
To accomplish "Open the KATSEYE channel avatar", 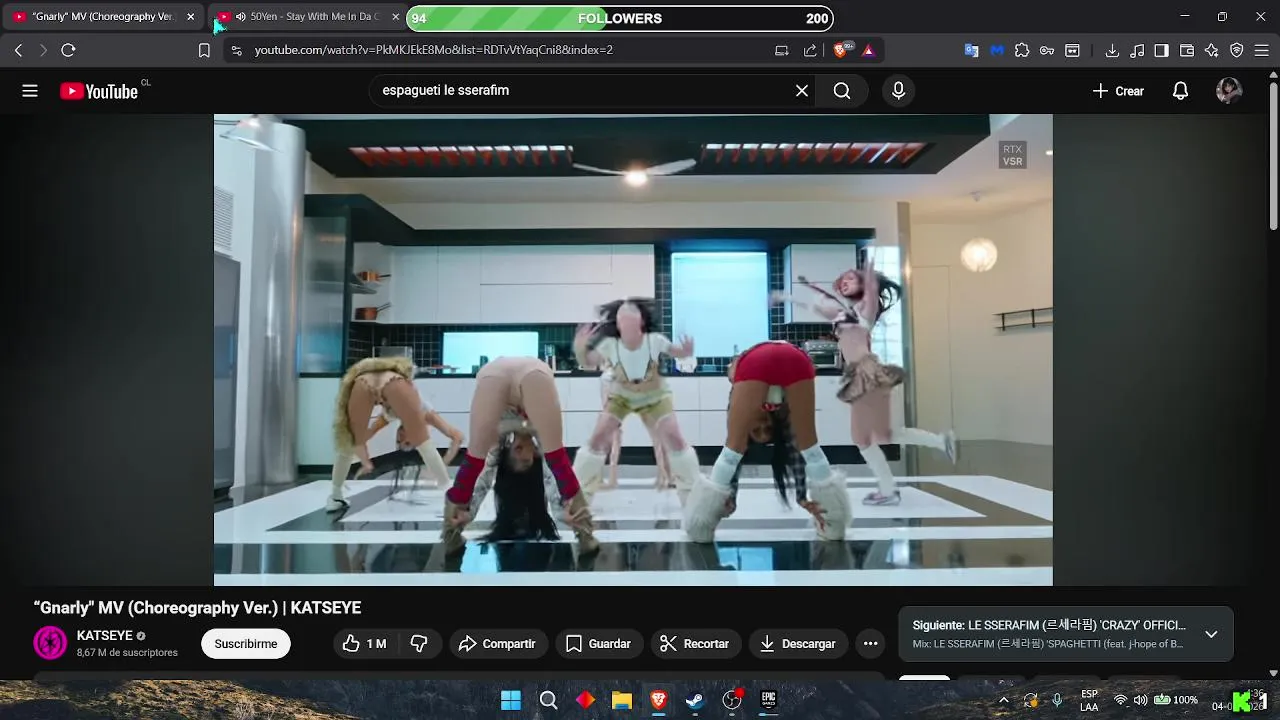I will pos(50,643).
